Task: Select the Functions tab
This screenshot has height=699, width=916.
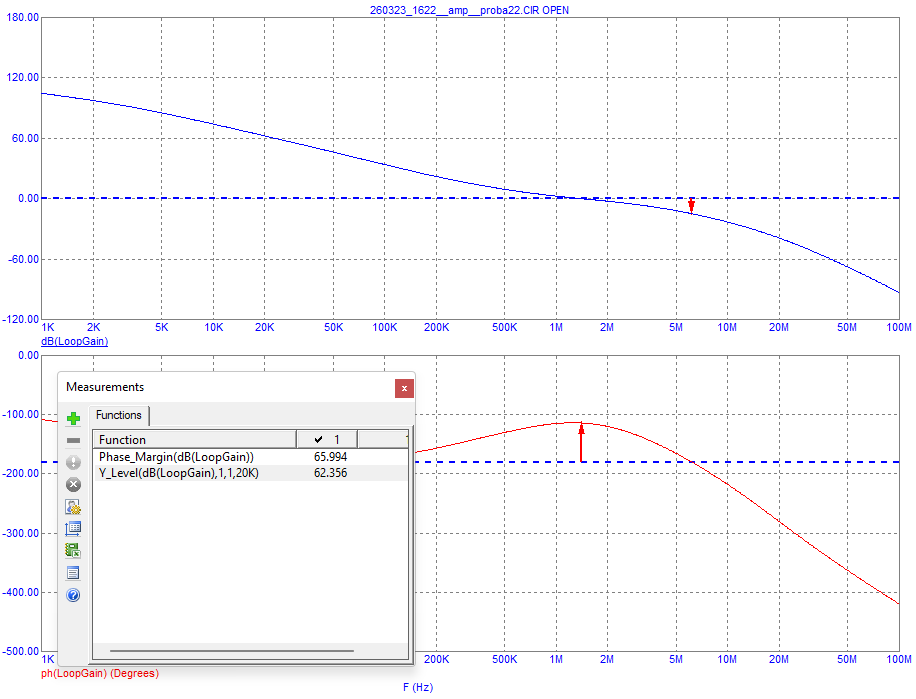Action: point(119,415)
